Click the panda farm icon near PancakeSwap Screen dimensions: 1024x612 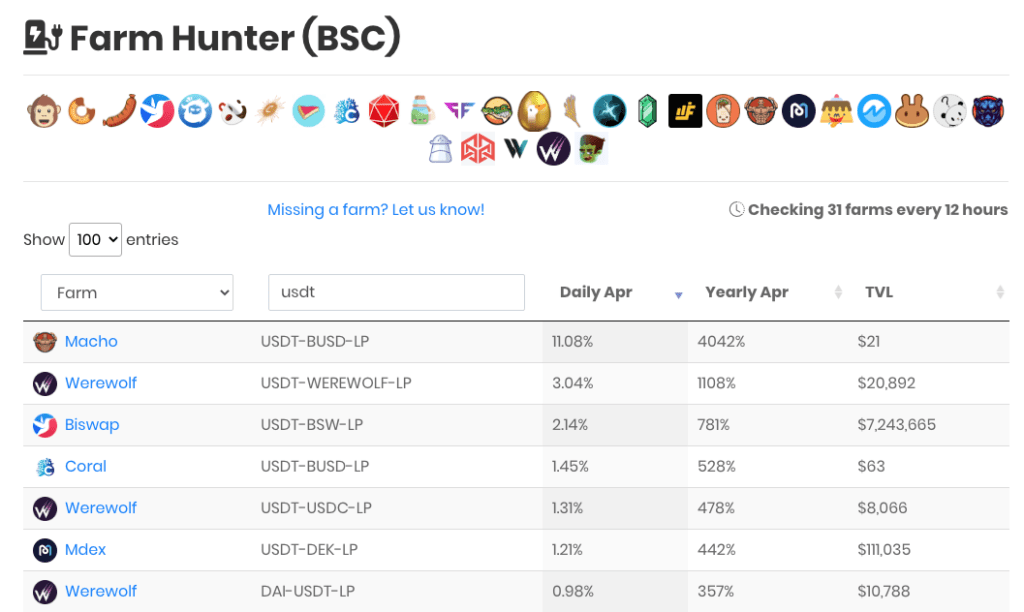(x=950, y=111)
